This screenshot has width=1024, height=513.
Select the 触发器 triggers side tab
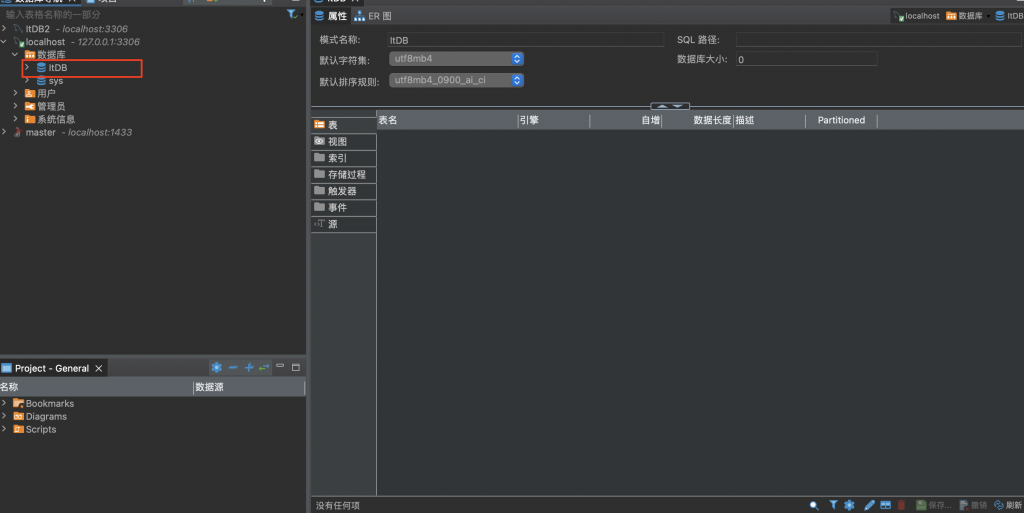pyautogui.click(x=344, y=191)
